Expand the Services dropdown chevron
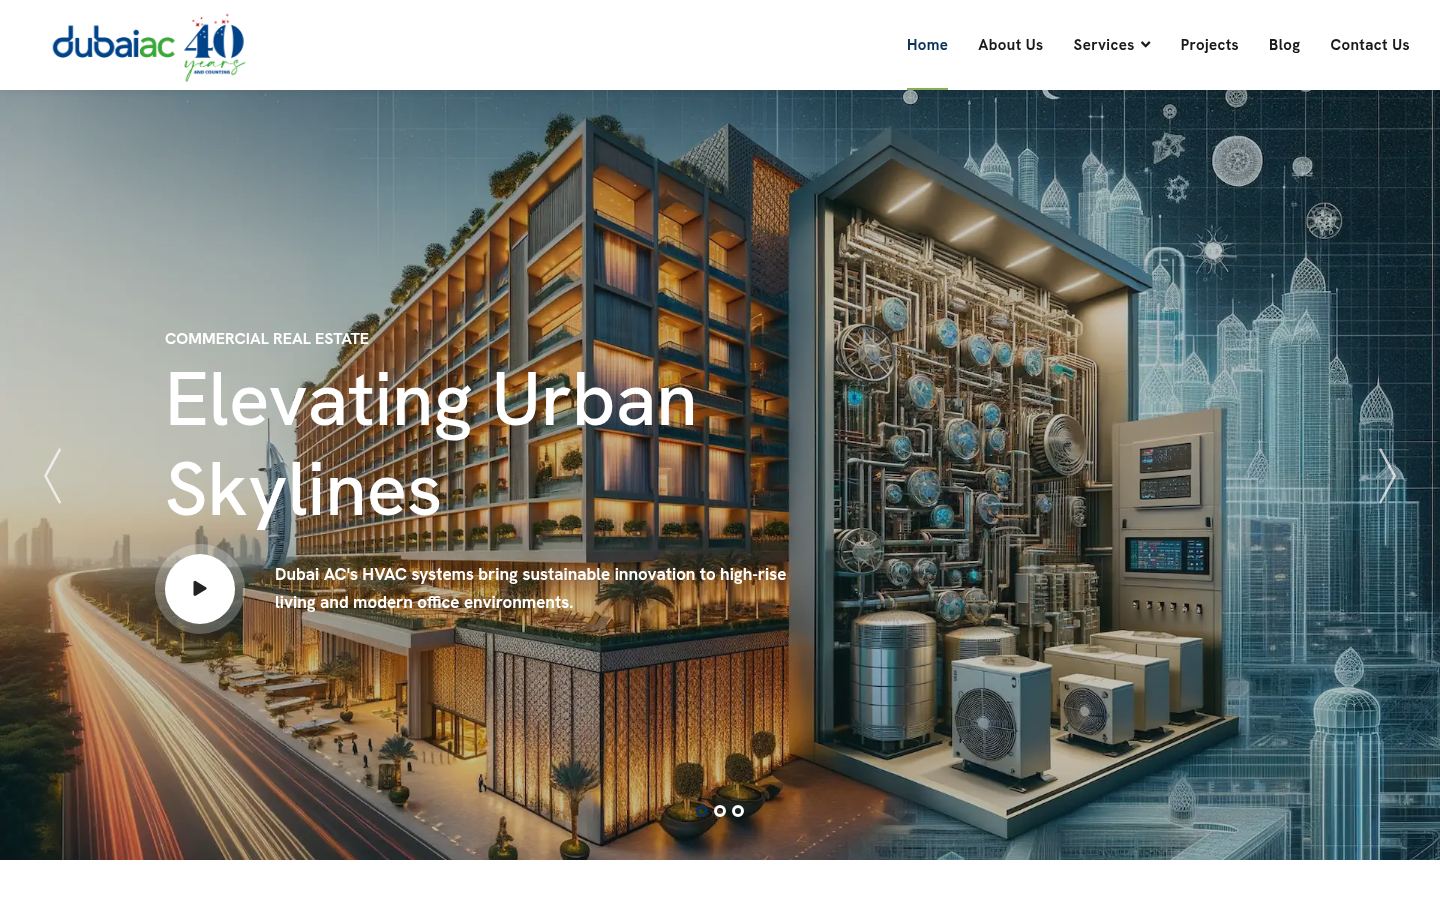 tap(1145, 45)
